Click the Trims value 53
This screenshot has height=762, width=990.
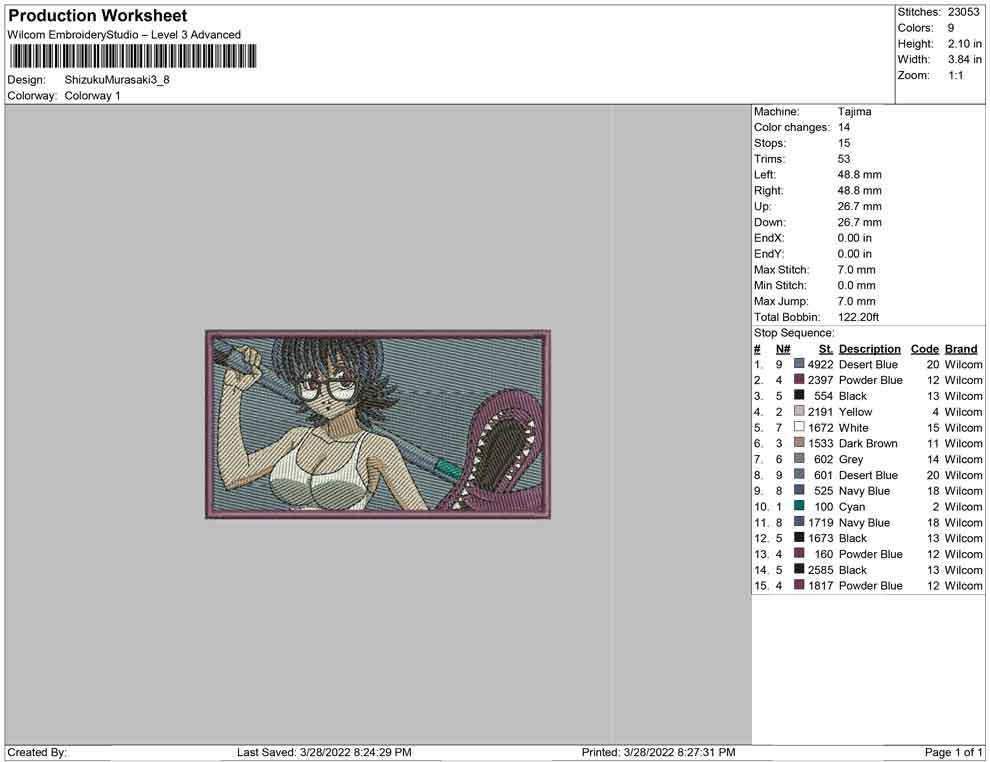point(844,159)
